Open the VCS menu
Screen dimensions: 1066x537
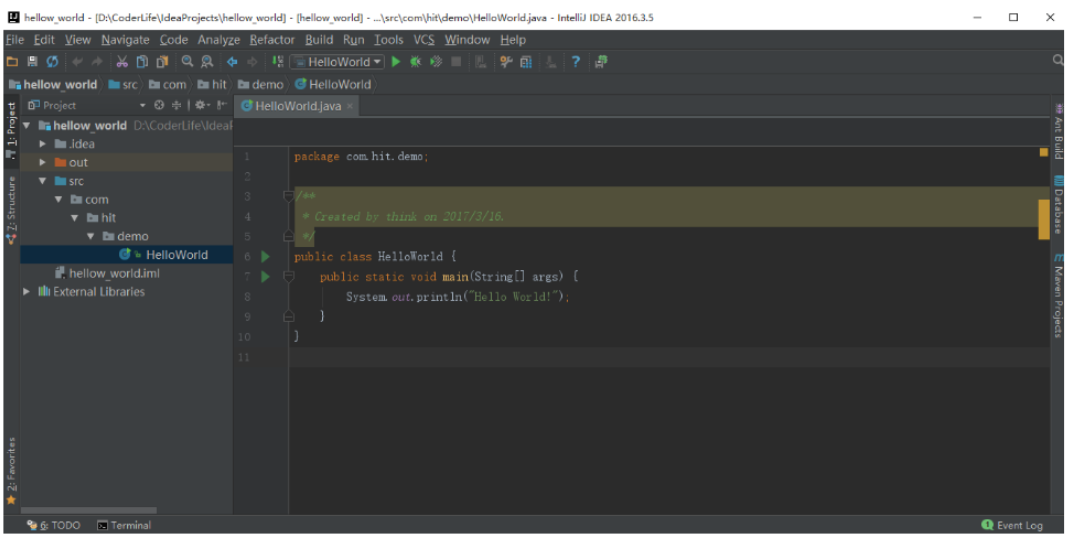click(424, 39)
